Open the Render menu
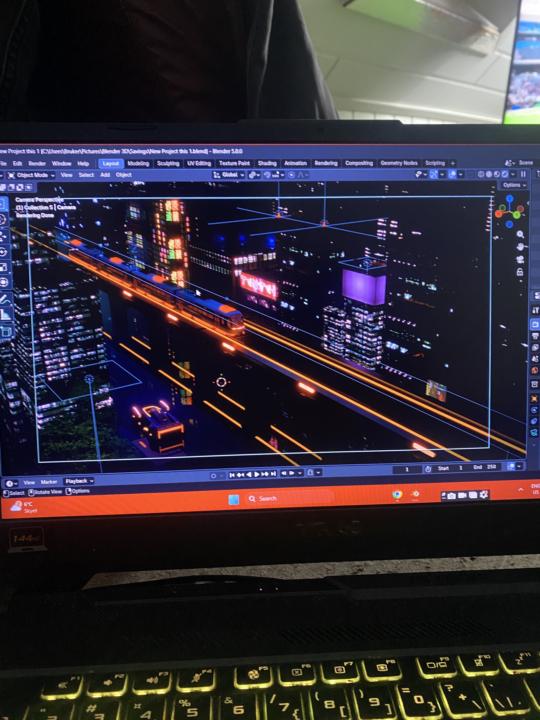The height and width of the screenshot is (720, 540). click(37, 163)
